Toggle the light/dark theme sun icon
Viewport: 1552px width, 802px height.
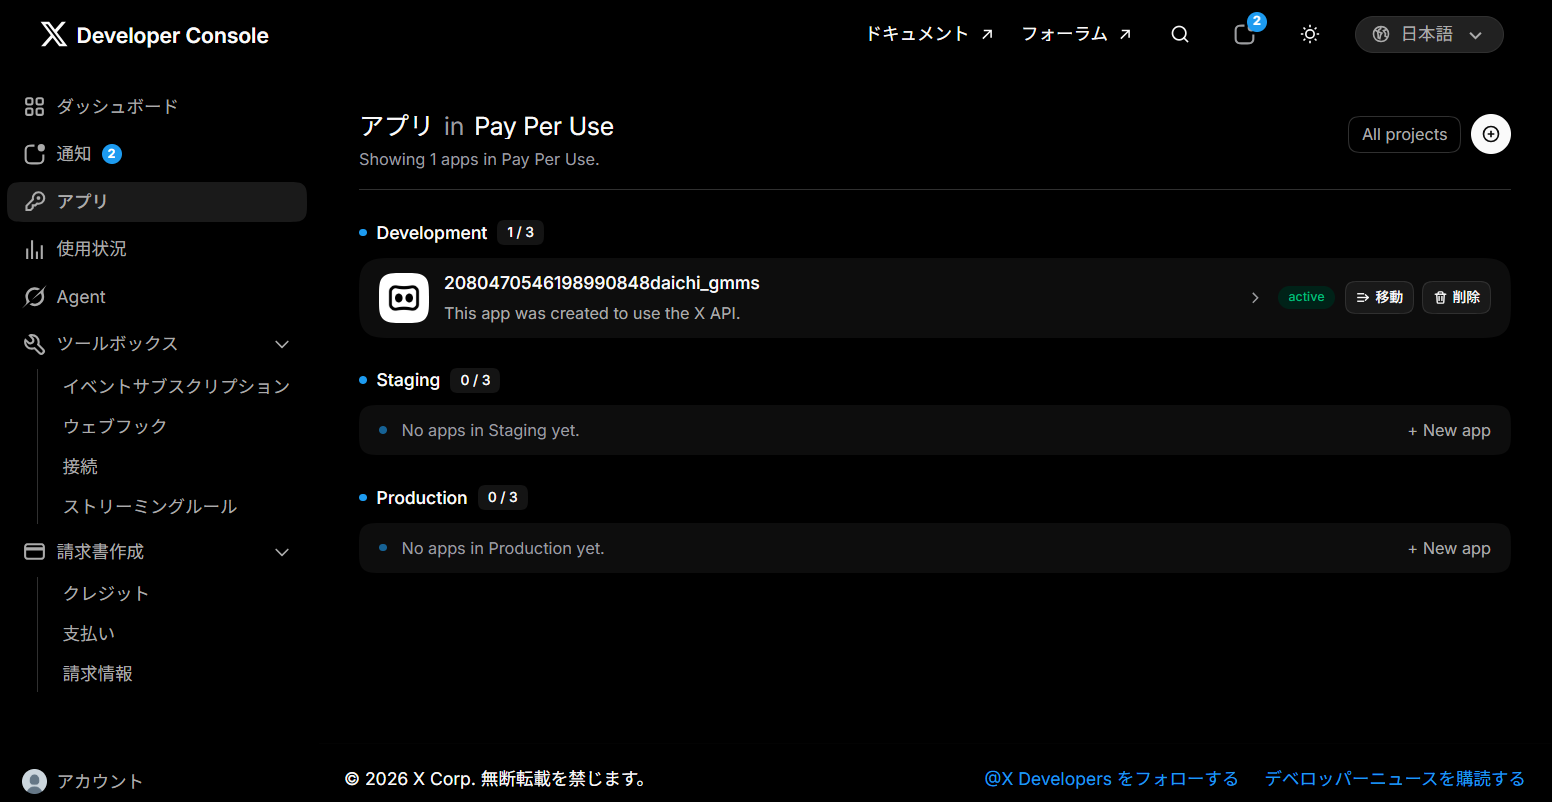pyautogui.click(x=1310, y=34)
